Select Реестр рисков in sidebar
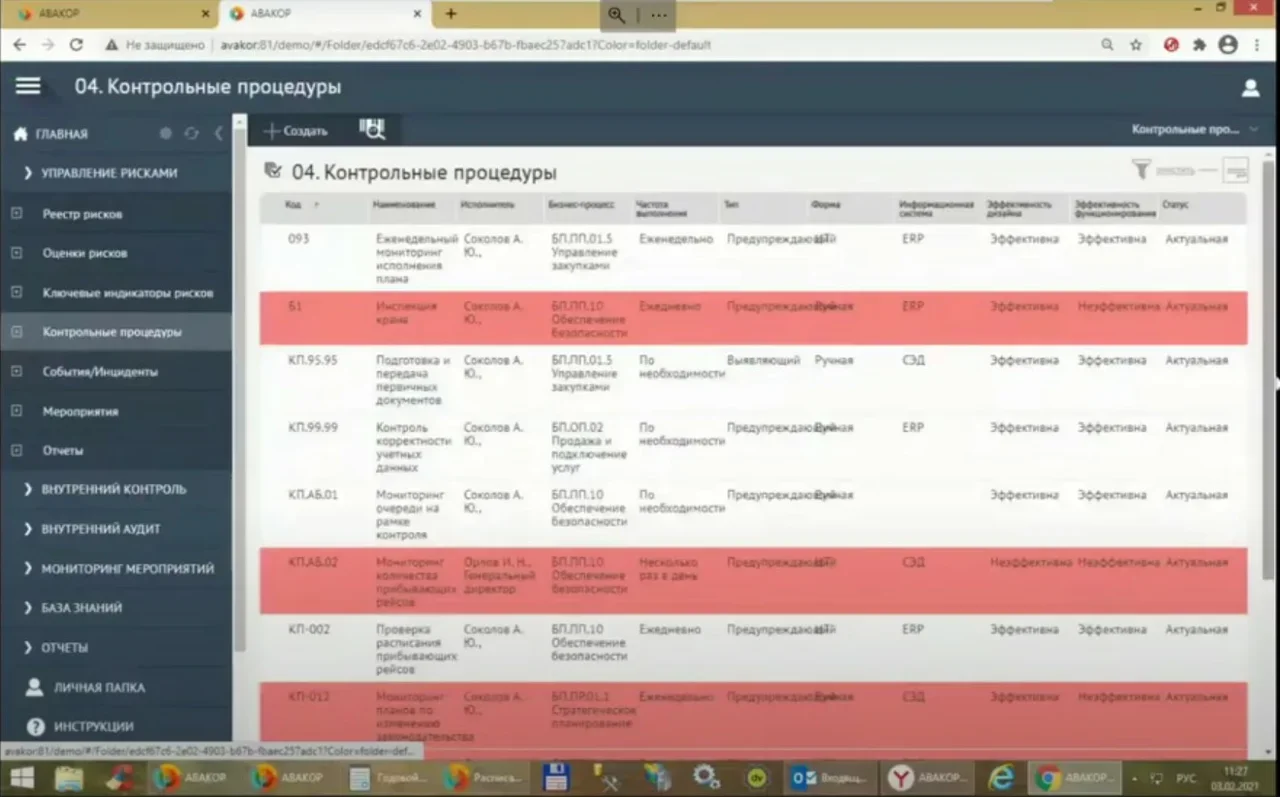 82,214
